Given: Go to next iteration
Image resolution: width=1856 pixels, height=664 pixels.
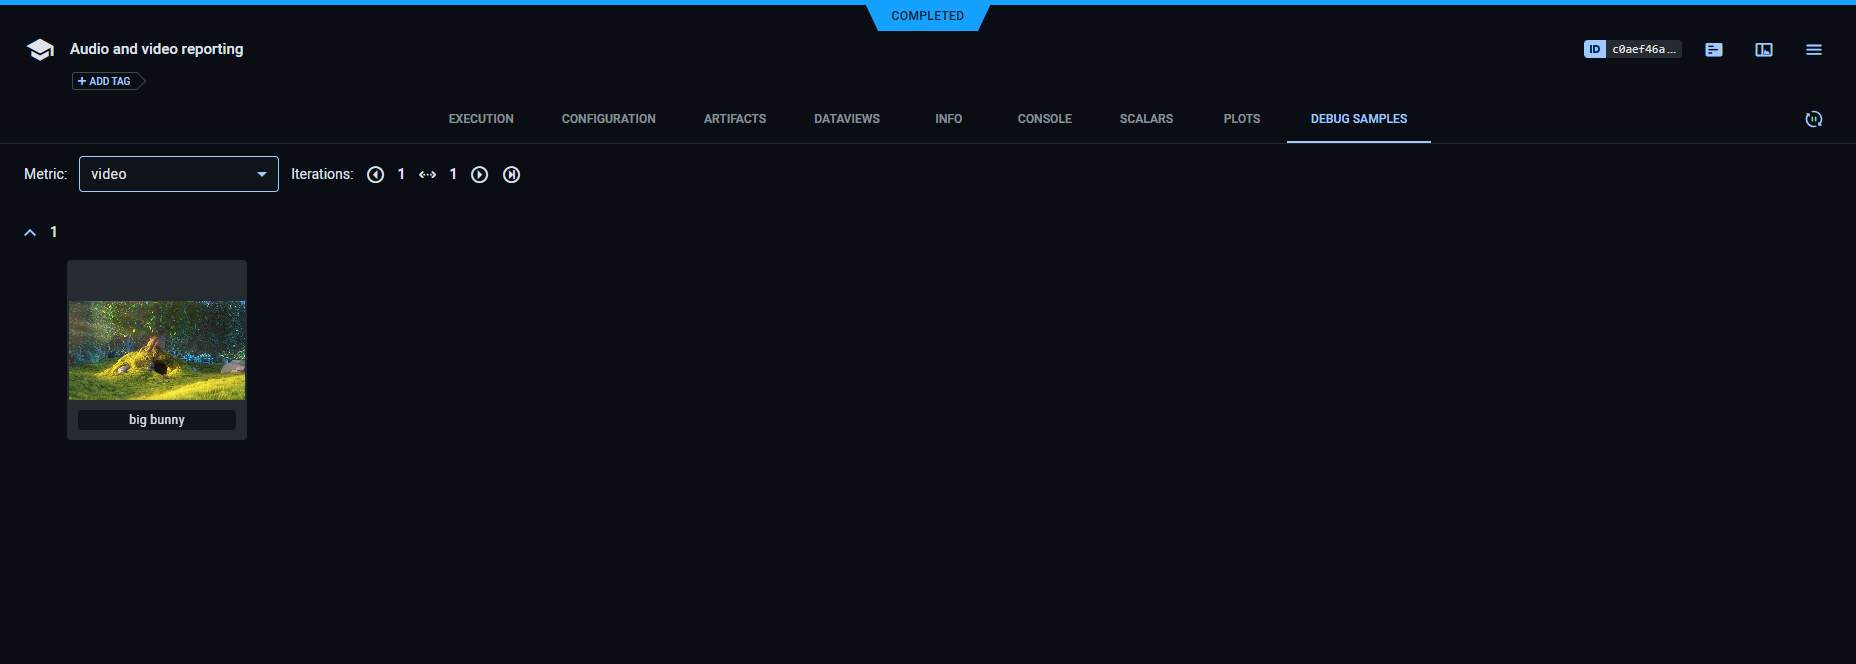Looking at the screenshot, I should pos(479,175).
